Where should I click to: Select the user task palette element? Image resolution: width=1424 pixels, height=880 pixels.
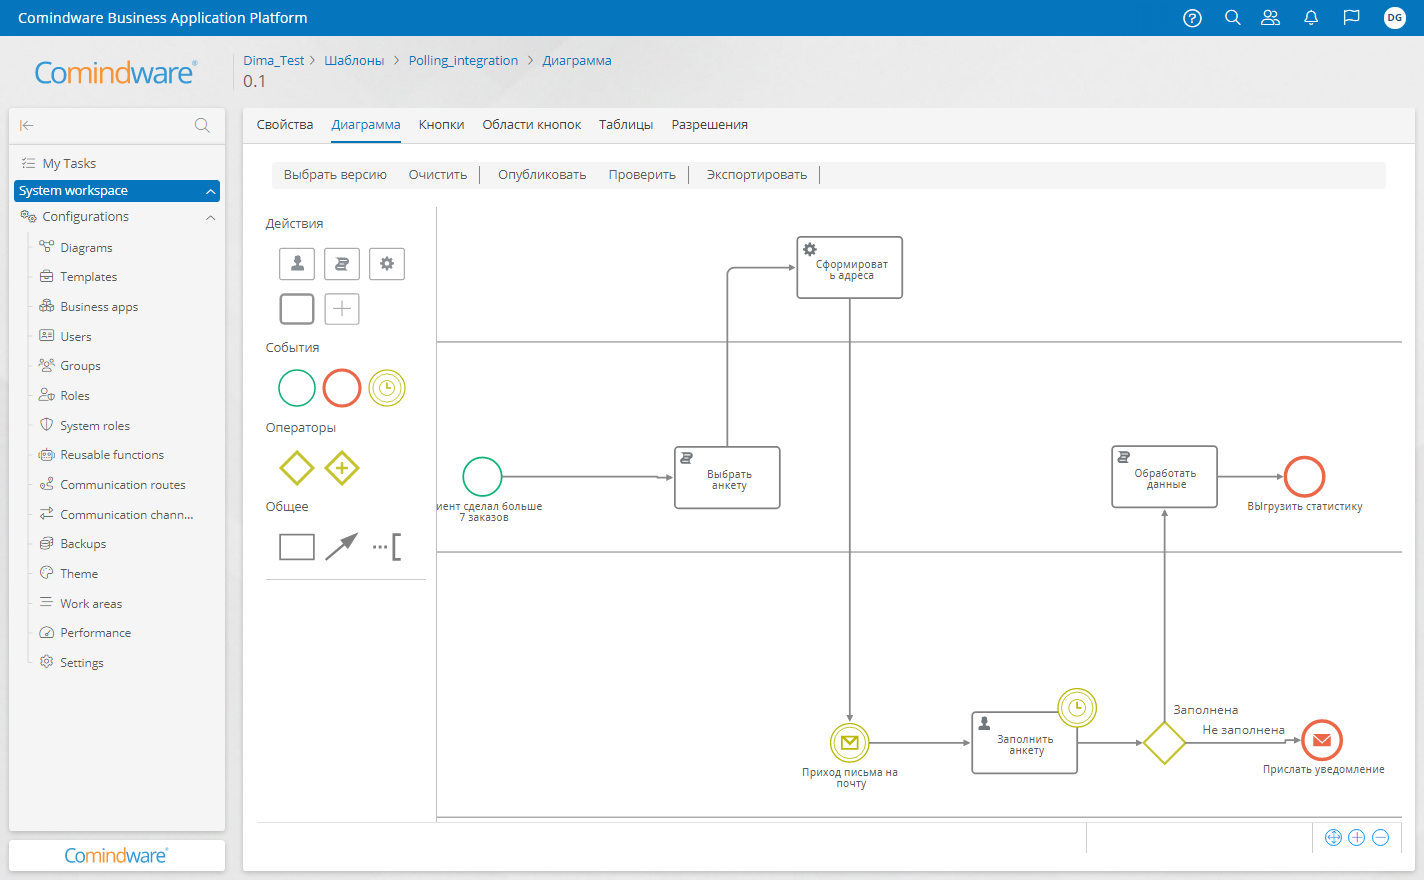click(x=297, y=264)
